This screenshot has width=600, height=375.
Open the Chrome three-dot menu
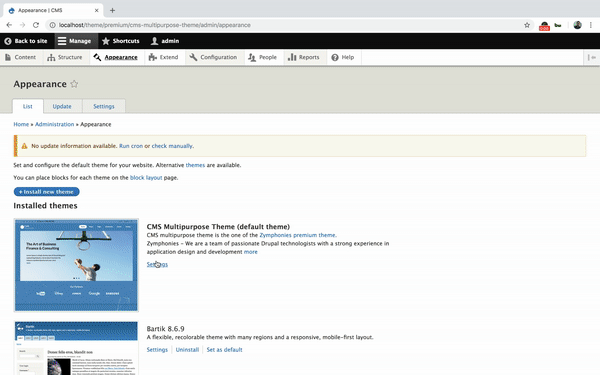(591, 25)
